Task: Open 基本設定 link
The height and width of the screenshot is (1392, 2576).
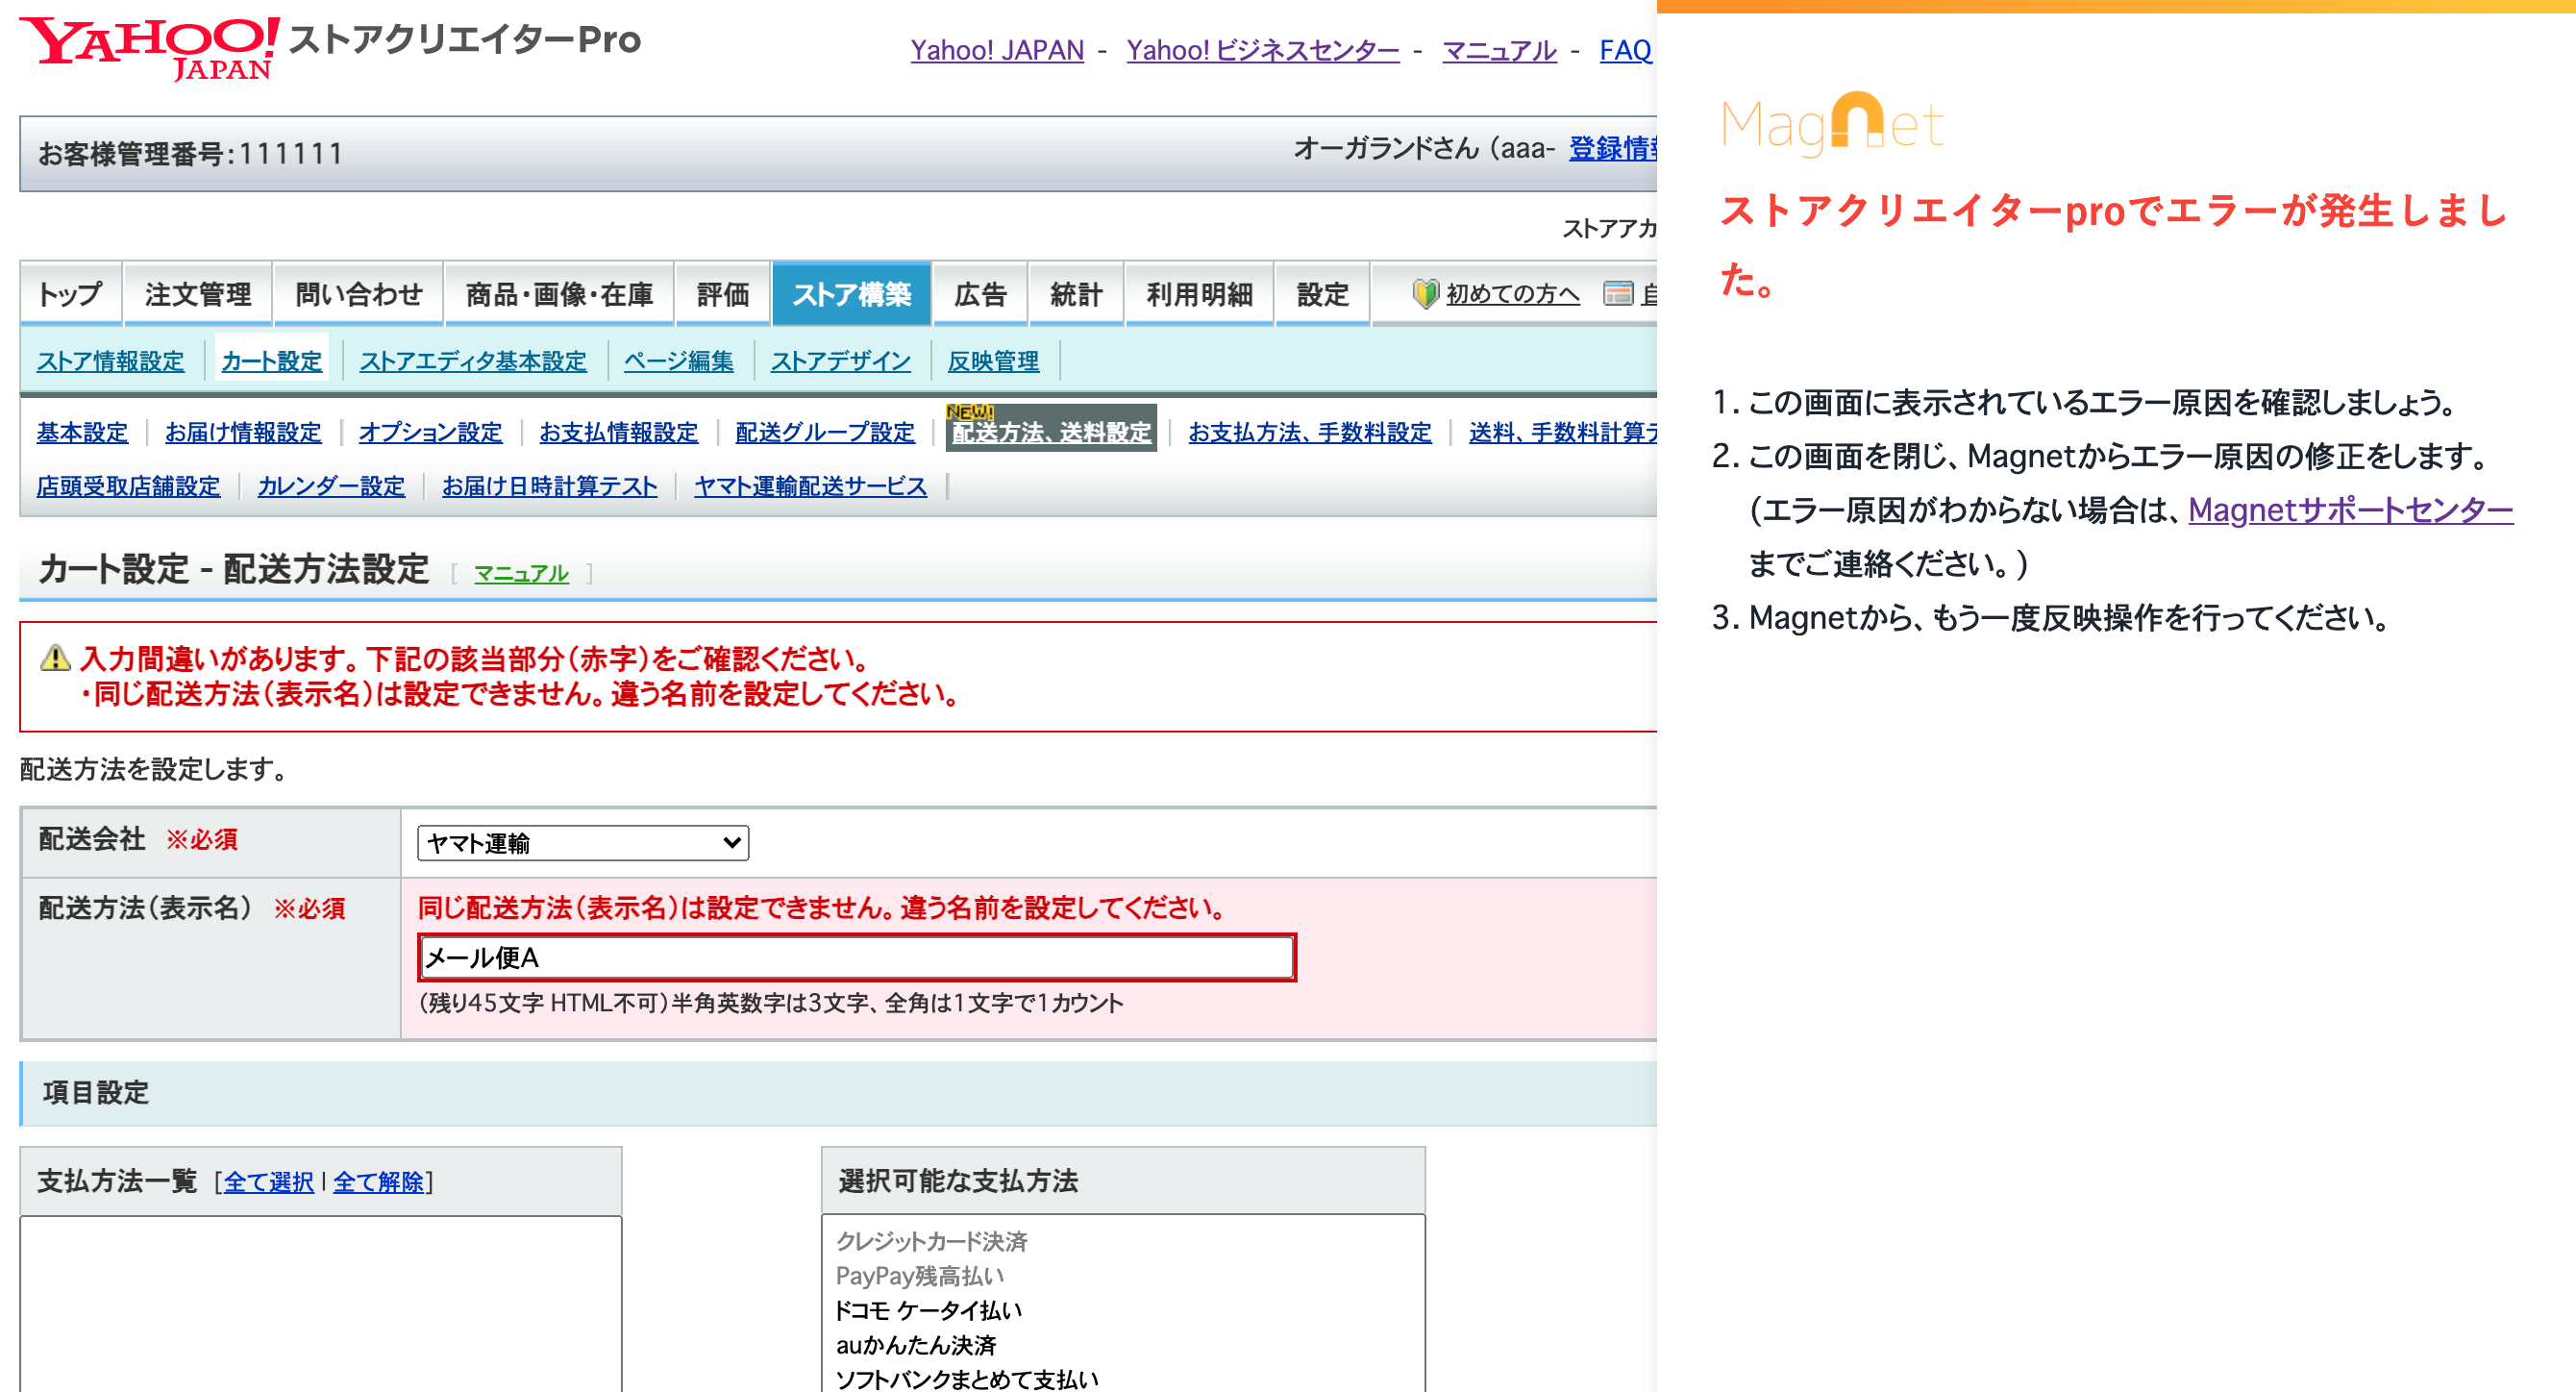Action: tap(82, 432)
